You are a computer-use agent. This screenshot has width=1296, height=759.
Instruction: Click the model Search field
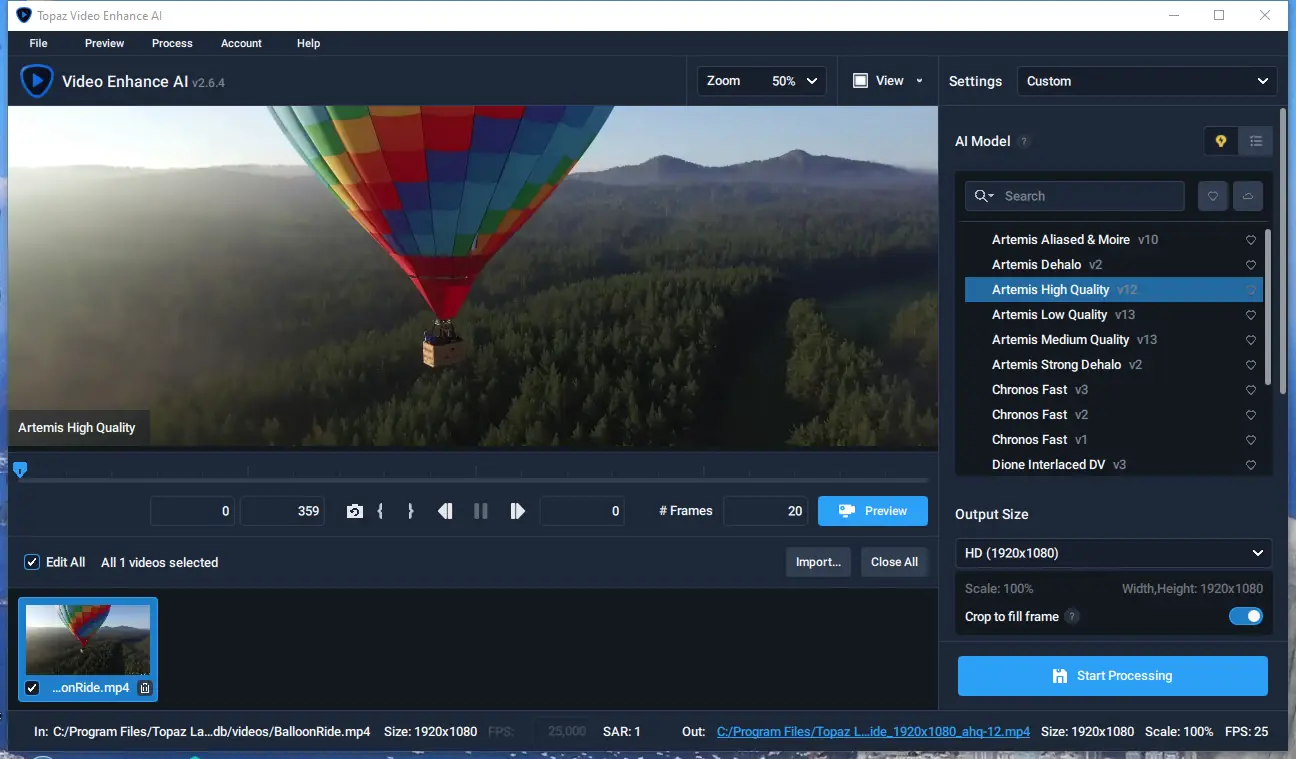(1075, 196)
